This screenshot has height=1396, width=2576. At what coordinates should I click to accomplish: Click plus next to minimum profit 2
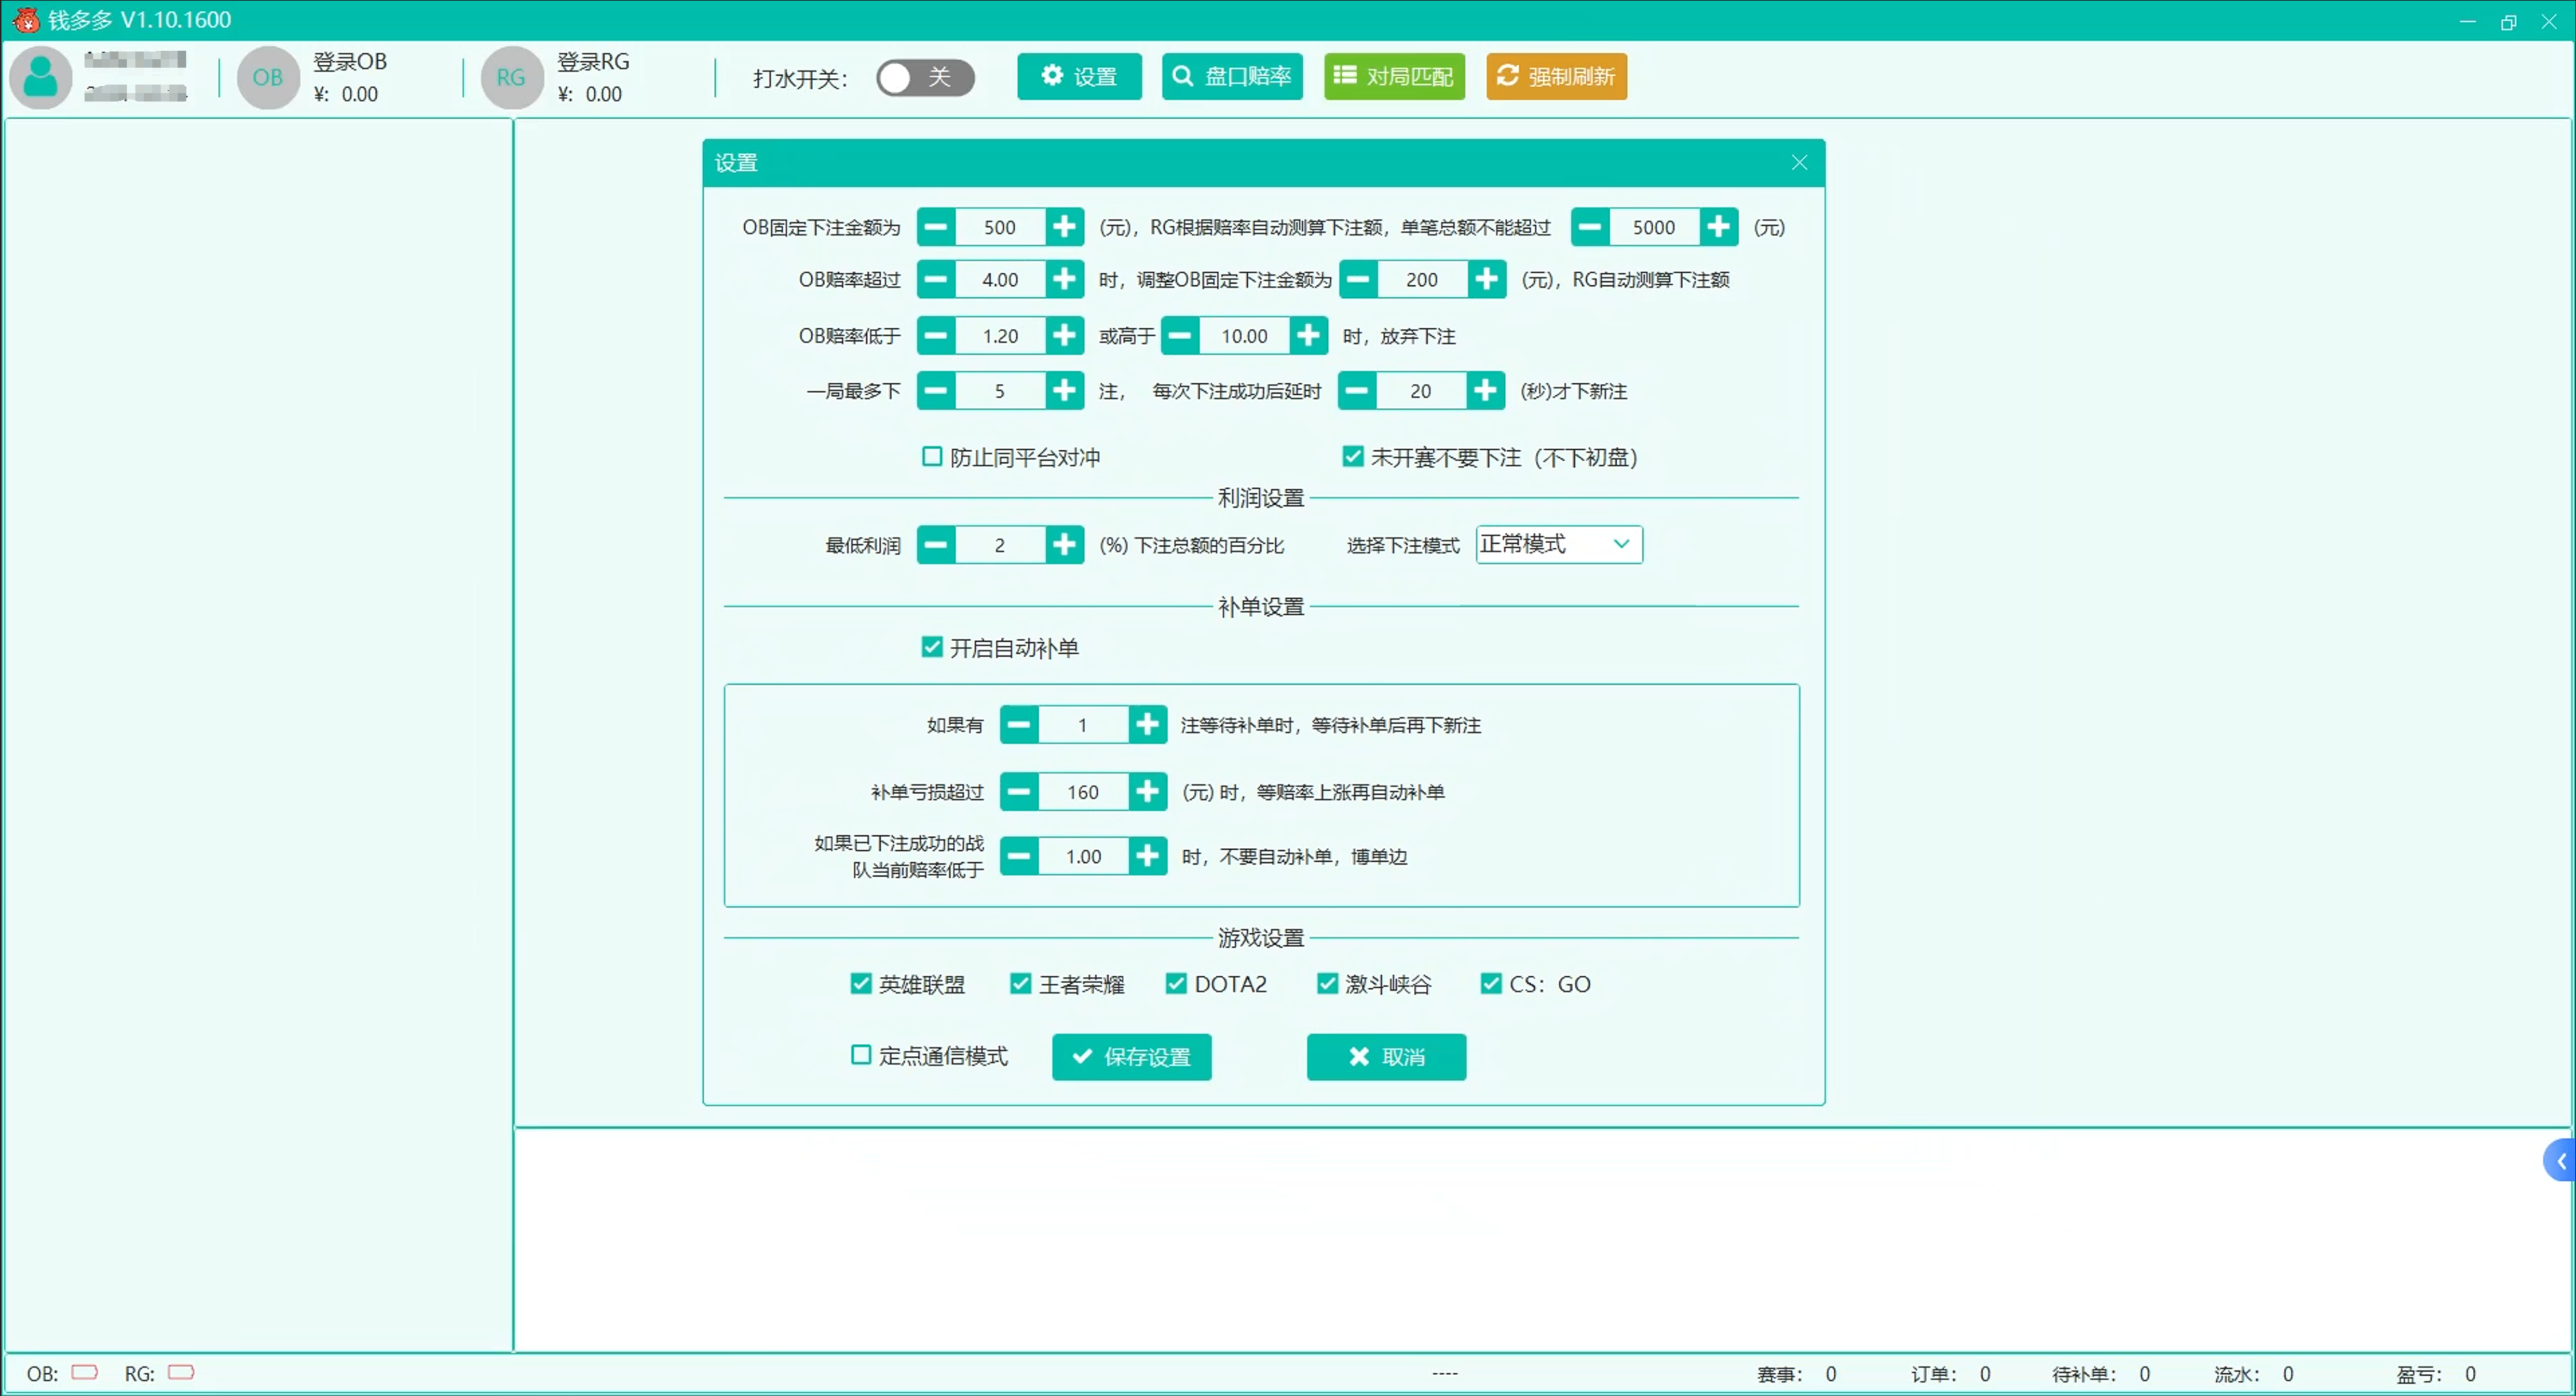[1064, 545]
